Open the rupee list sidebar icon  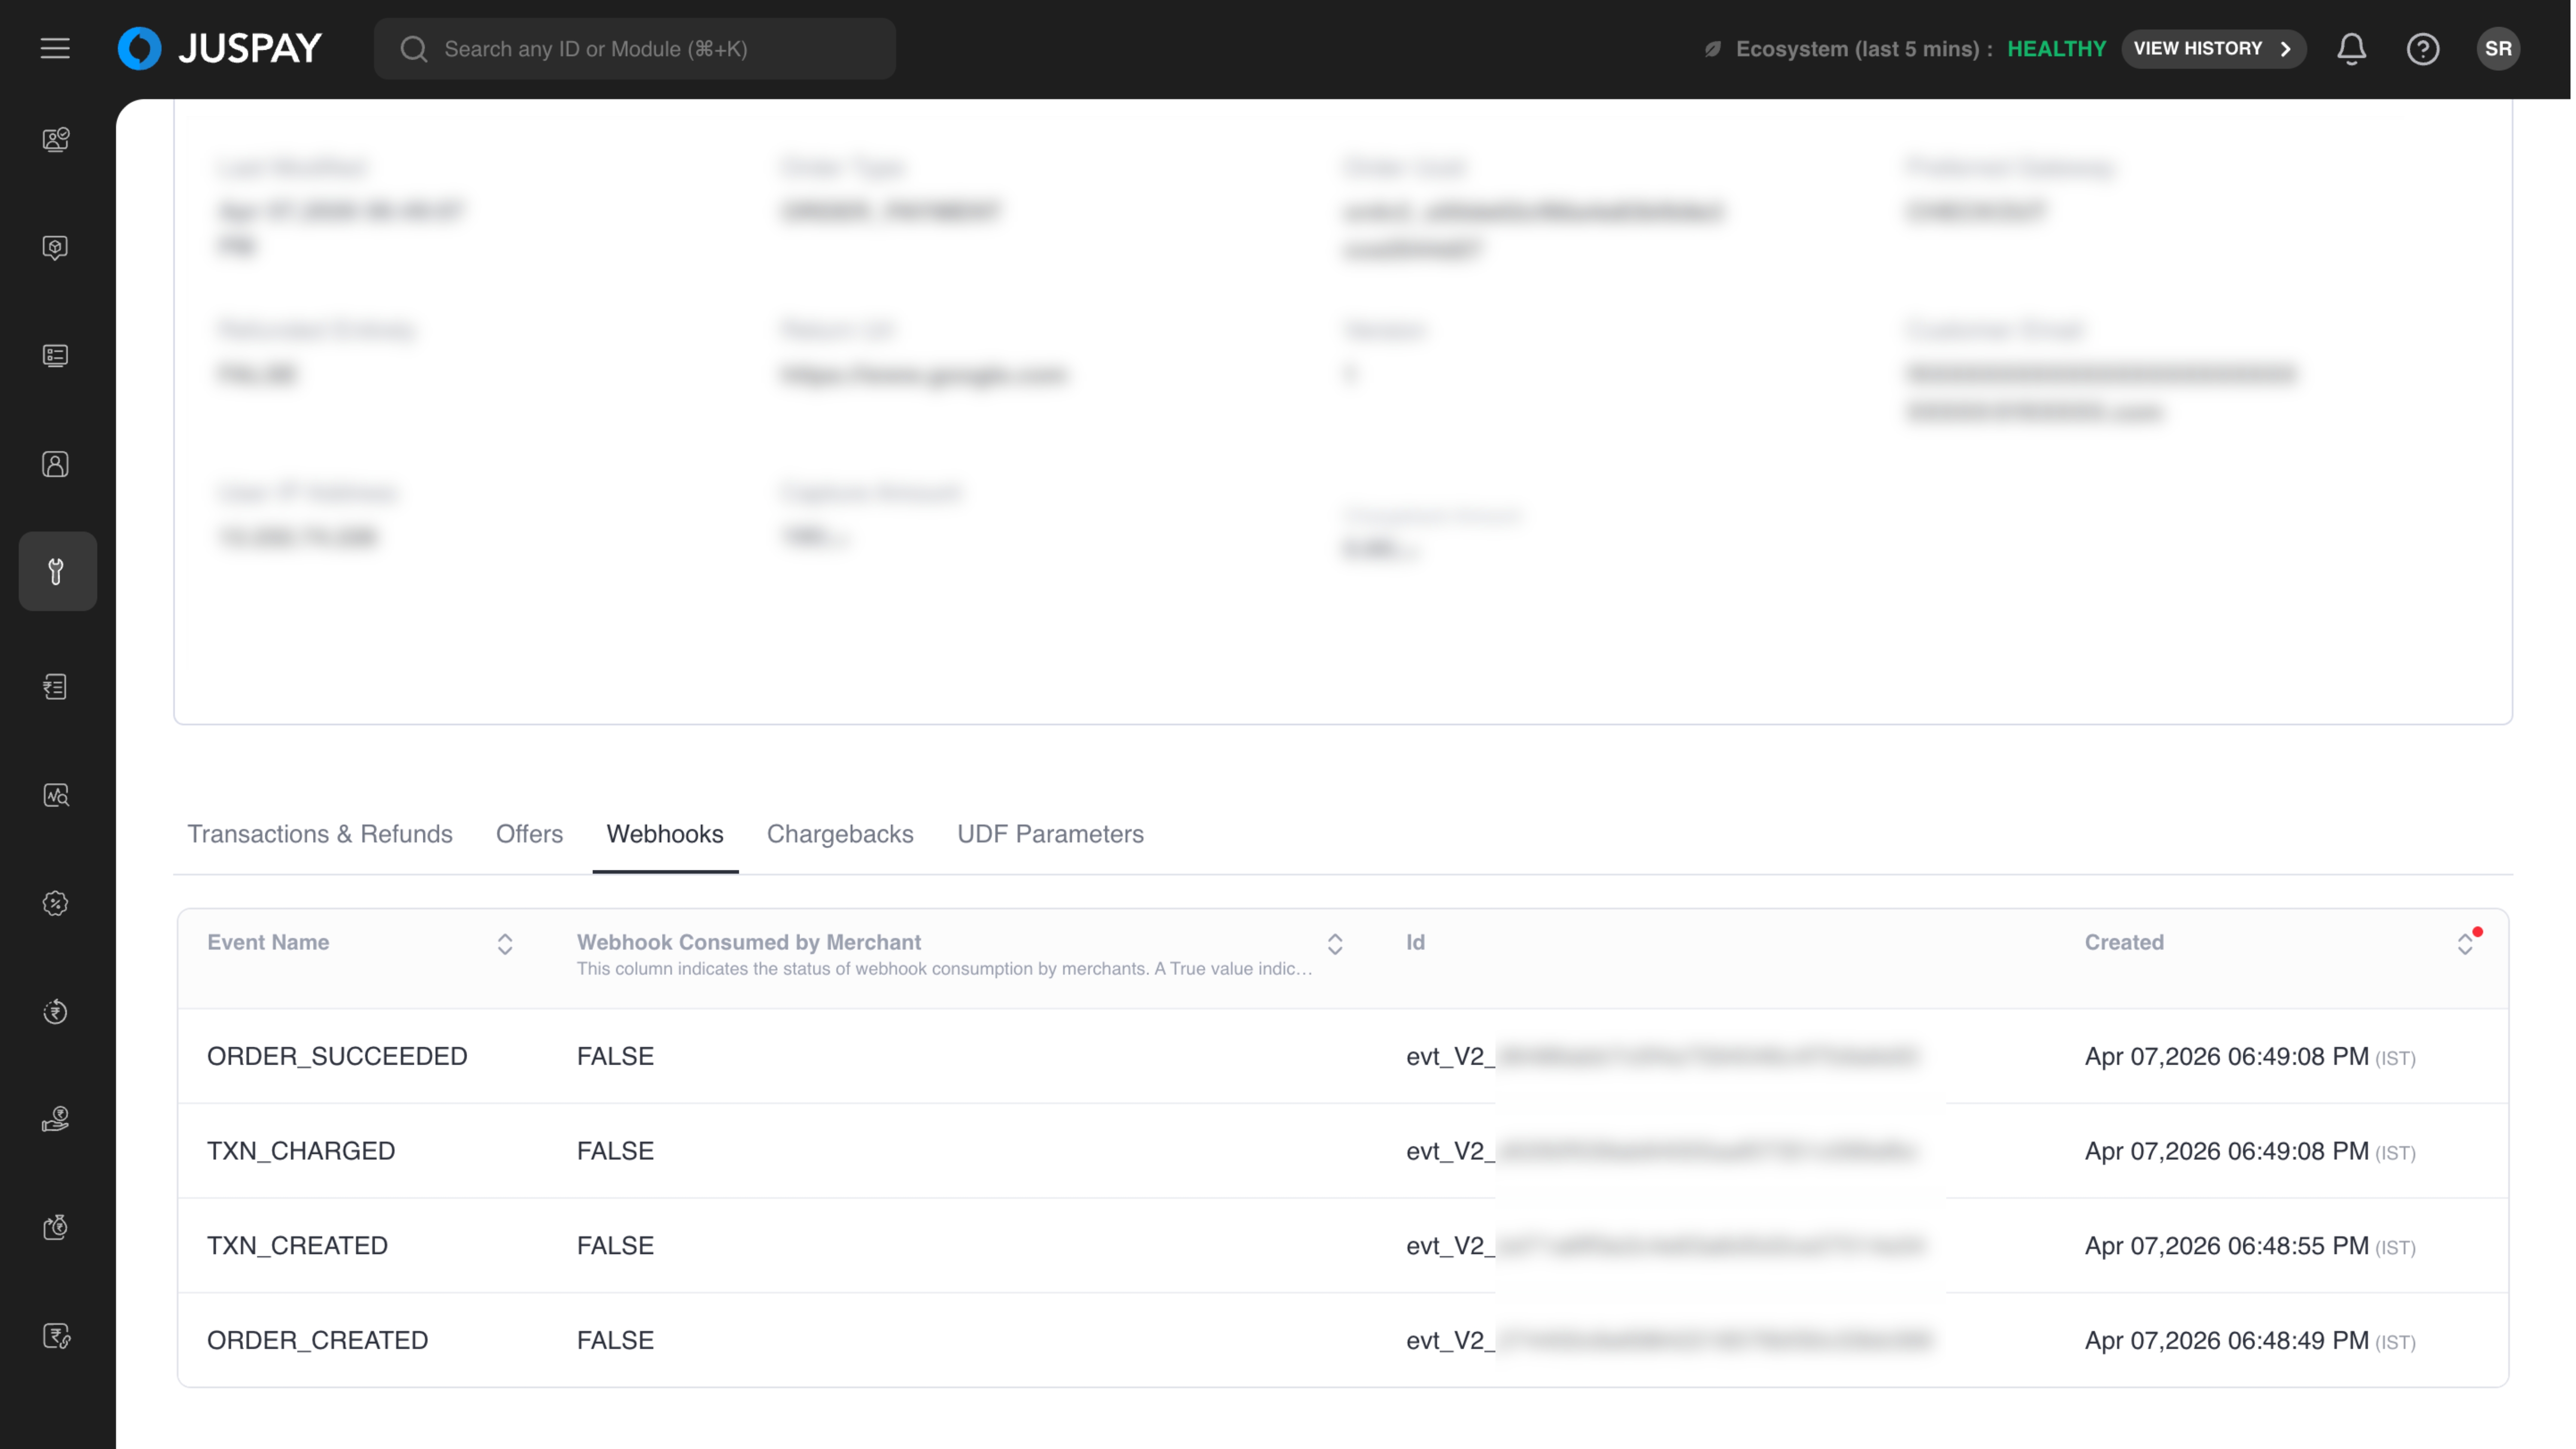56,687
